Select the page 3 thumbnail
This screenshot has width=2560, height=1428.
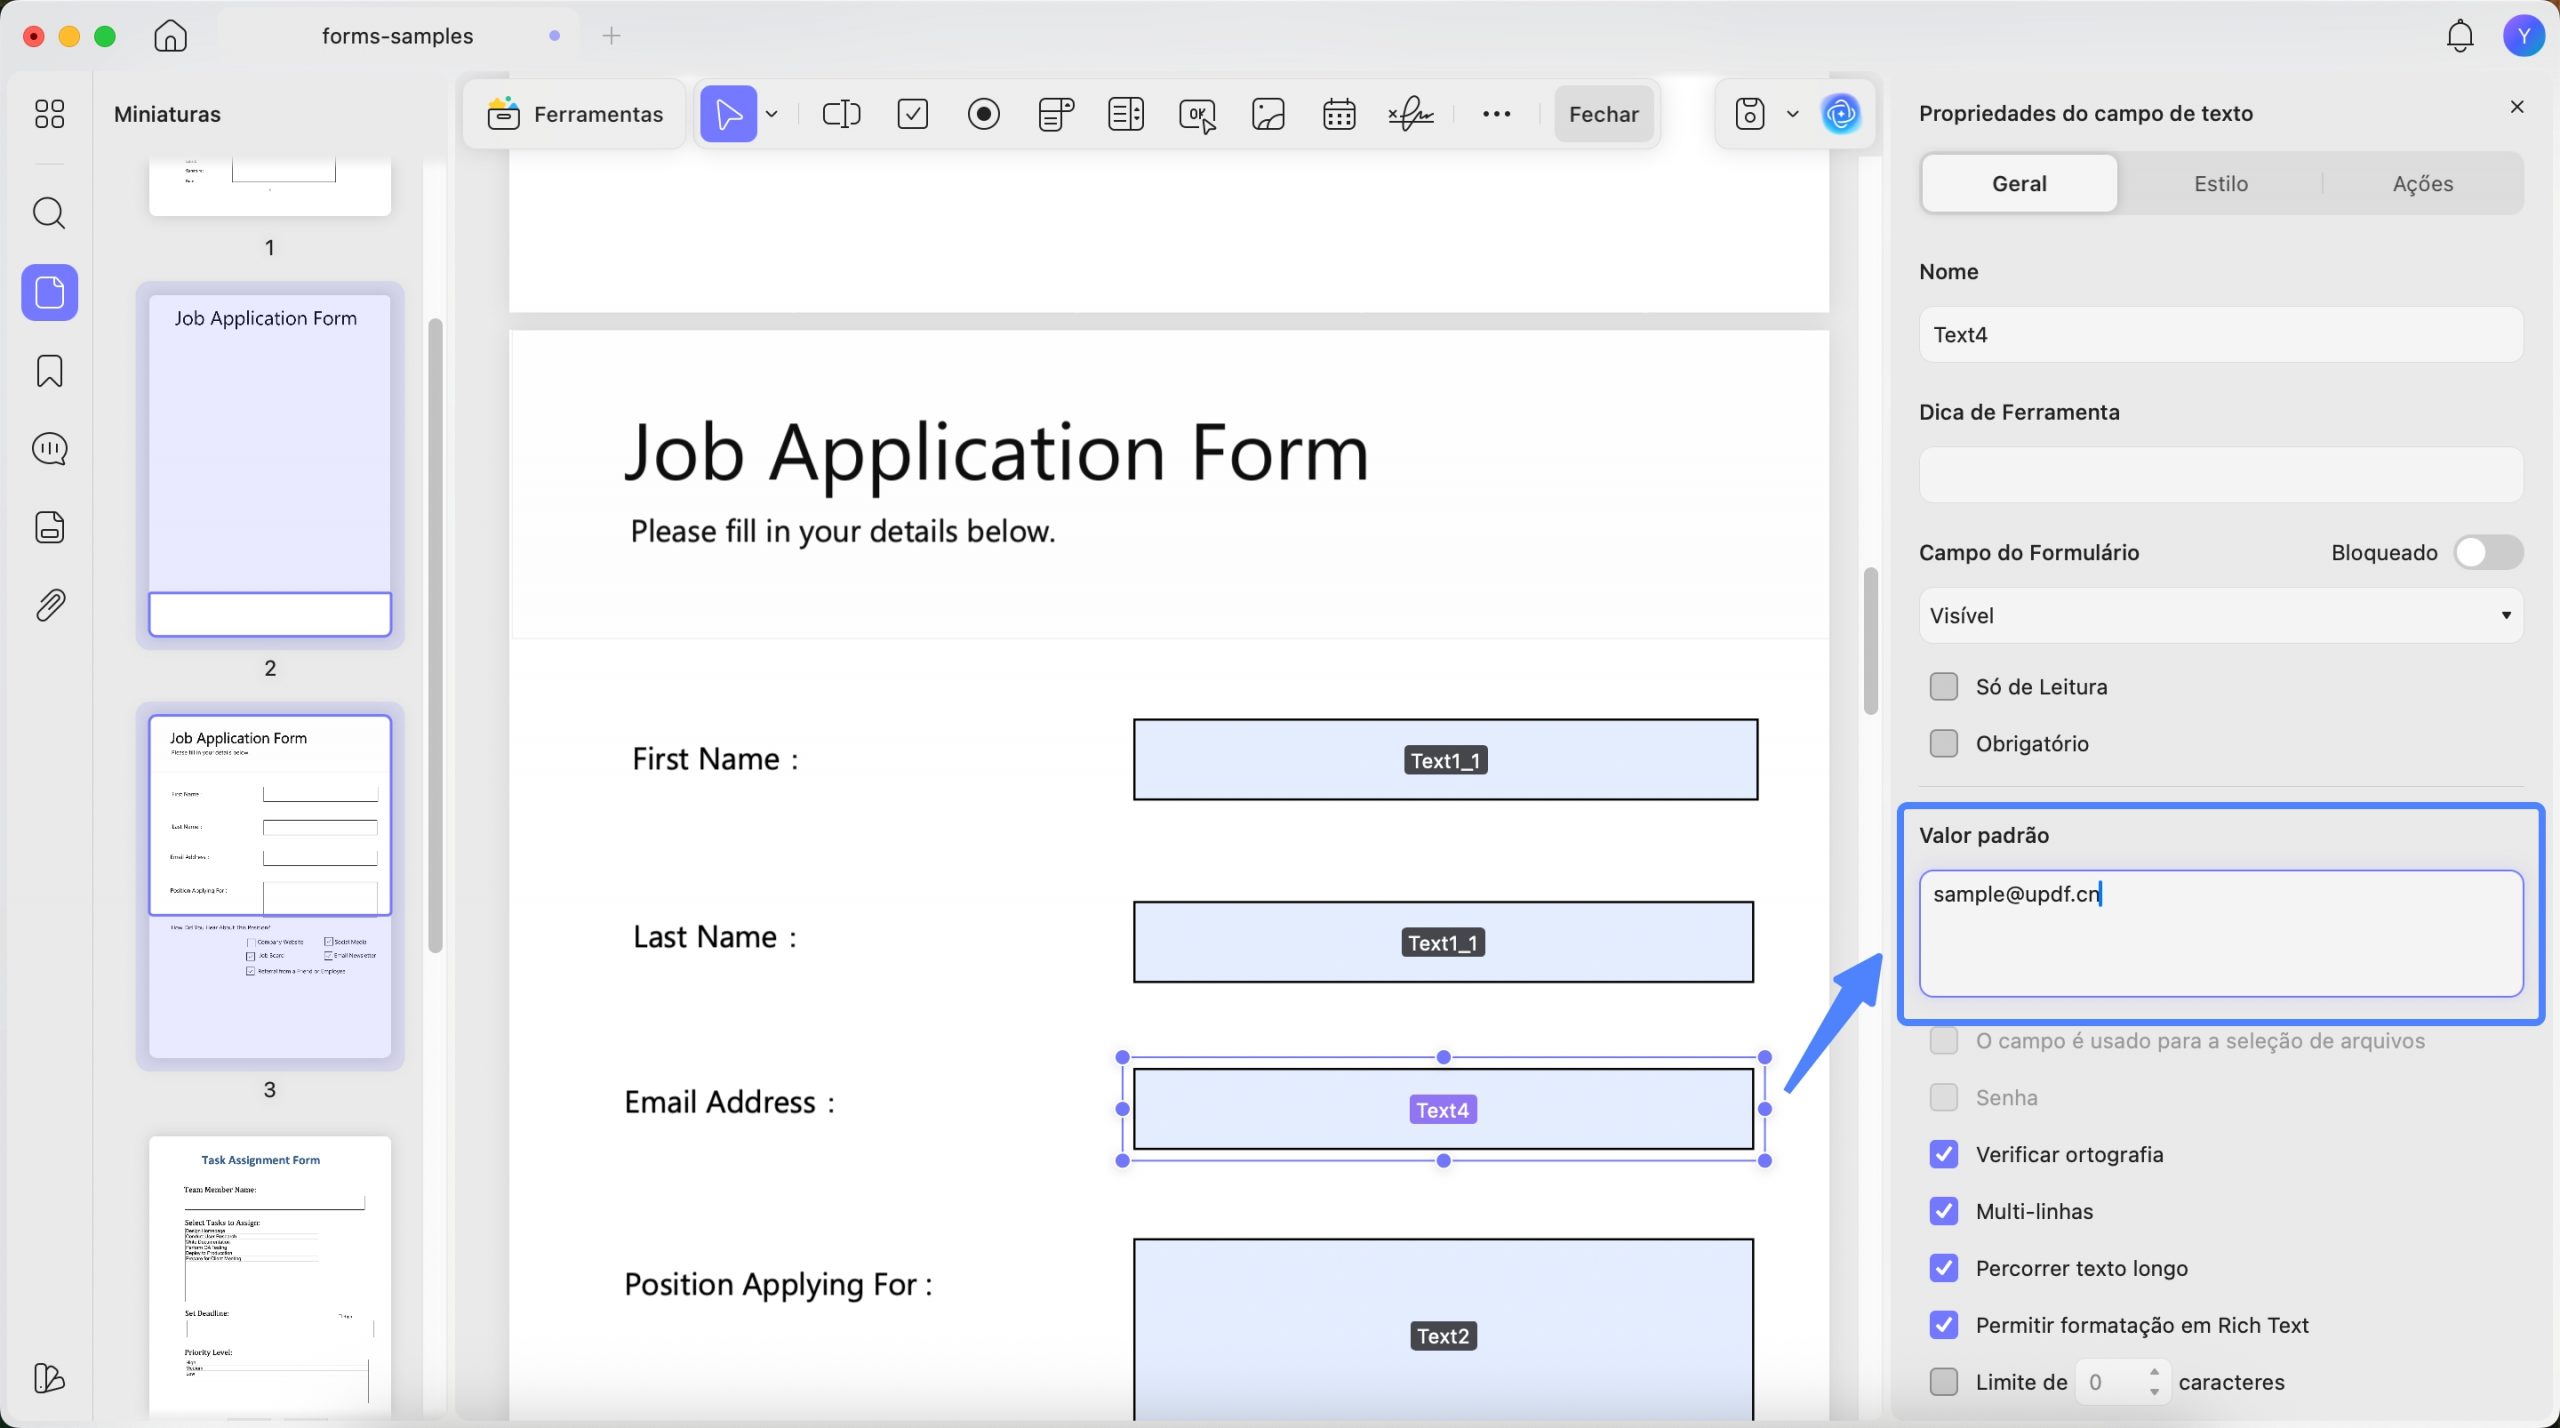270,886
